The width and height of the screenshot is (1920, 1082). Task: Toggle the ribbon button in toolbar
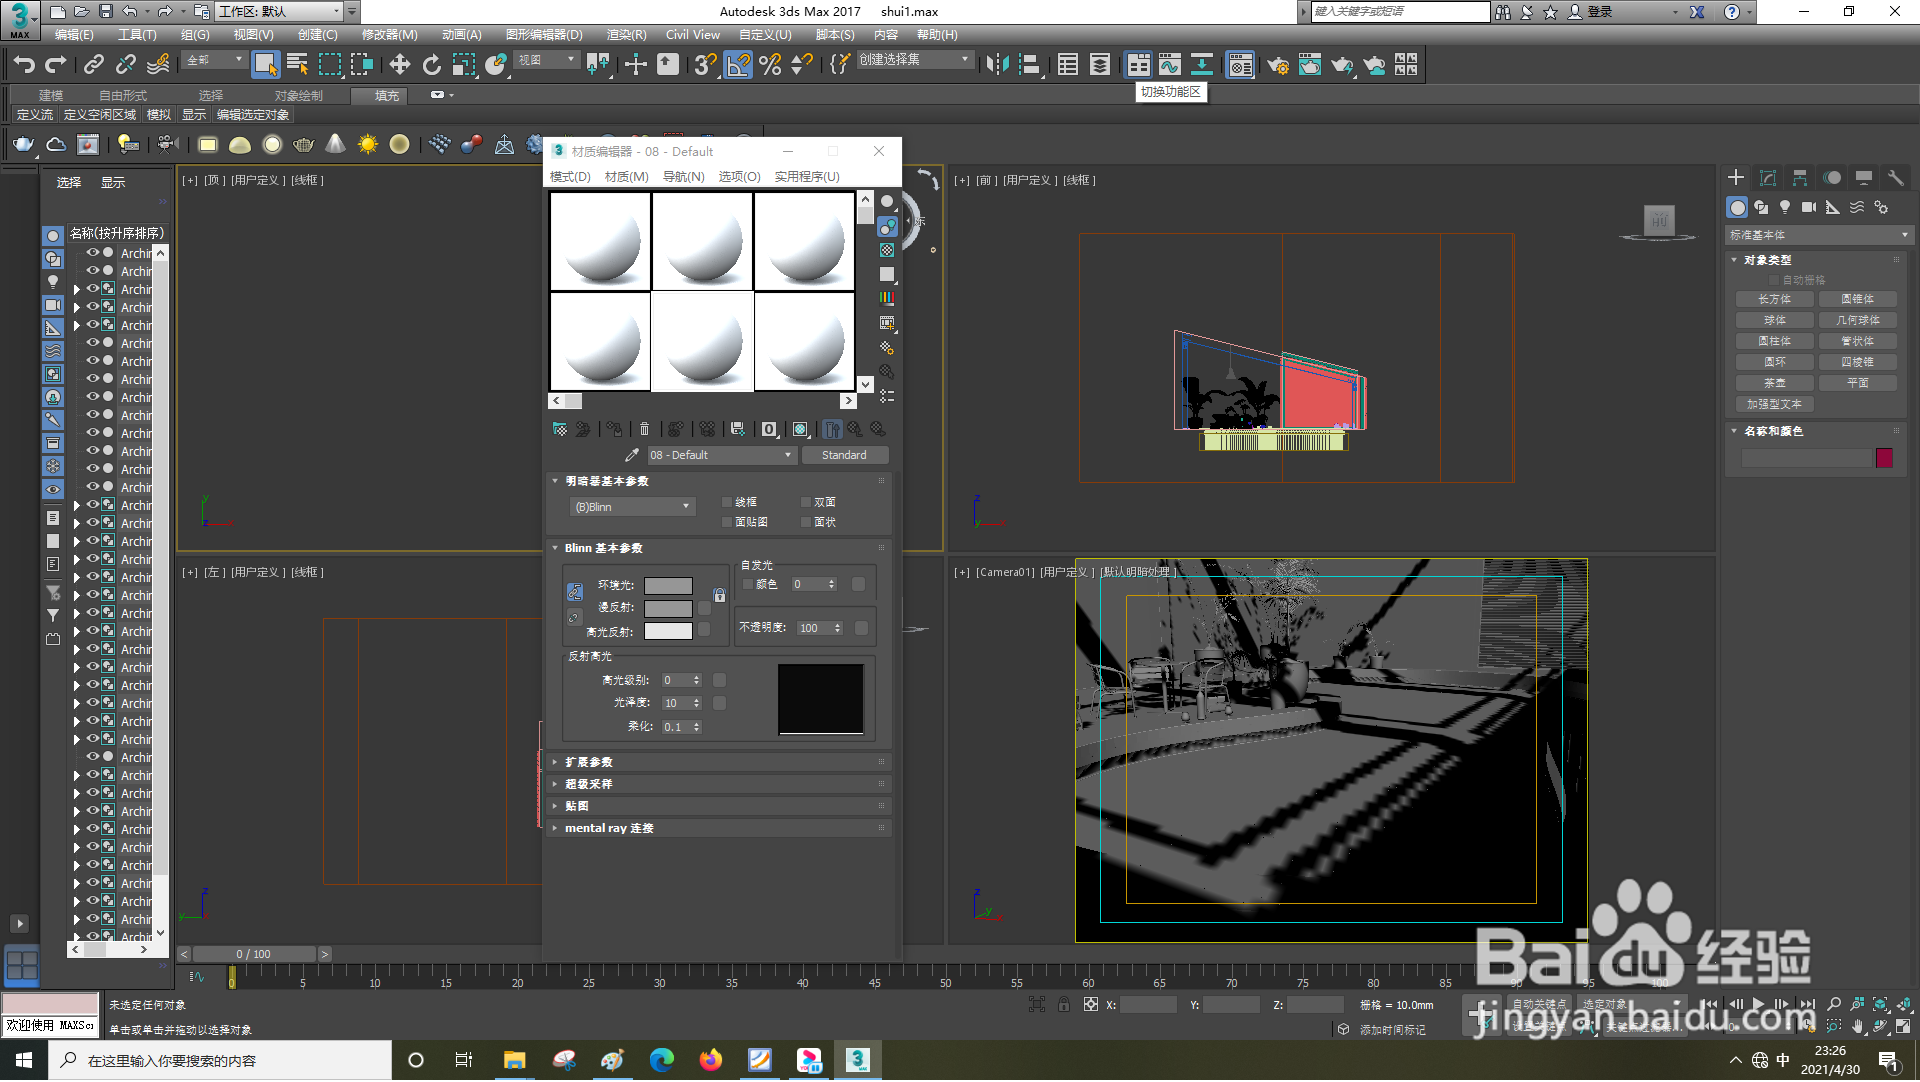1138,65
